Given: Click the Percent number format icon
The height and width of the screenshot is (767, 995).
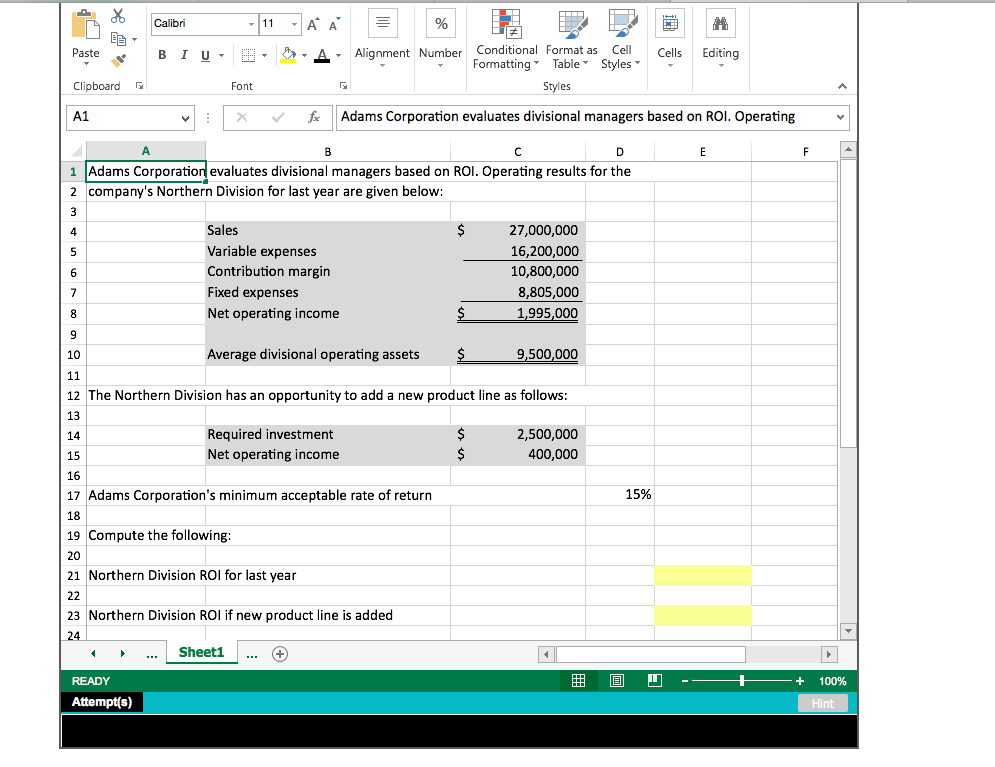Looking at the screenshot, I should click(440, 23).
